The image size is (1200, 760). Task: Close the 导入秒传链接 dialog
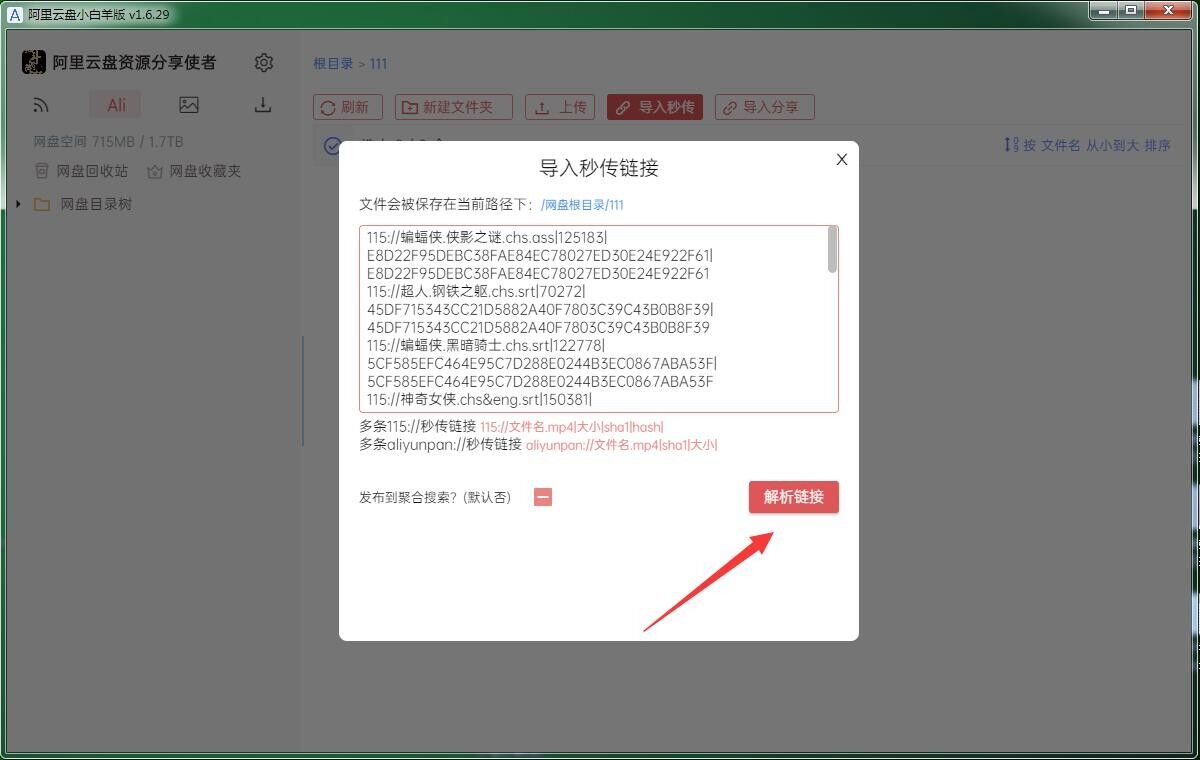(842, 159)
